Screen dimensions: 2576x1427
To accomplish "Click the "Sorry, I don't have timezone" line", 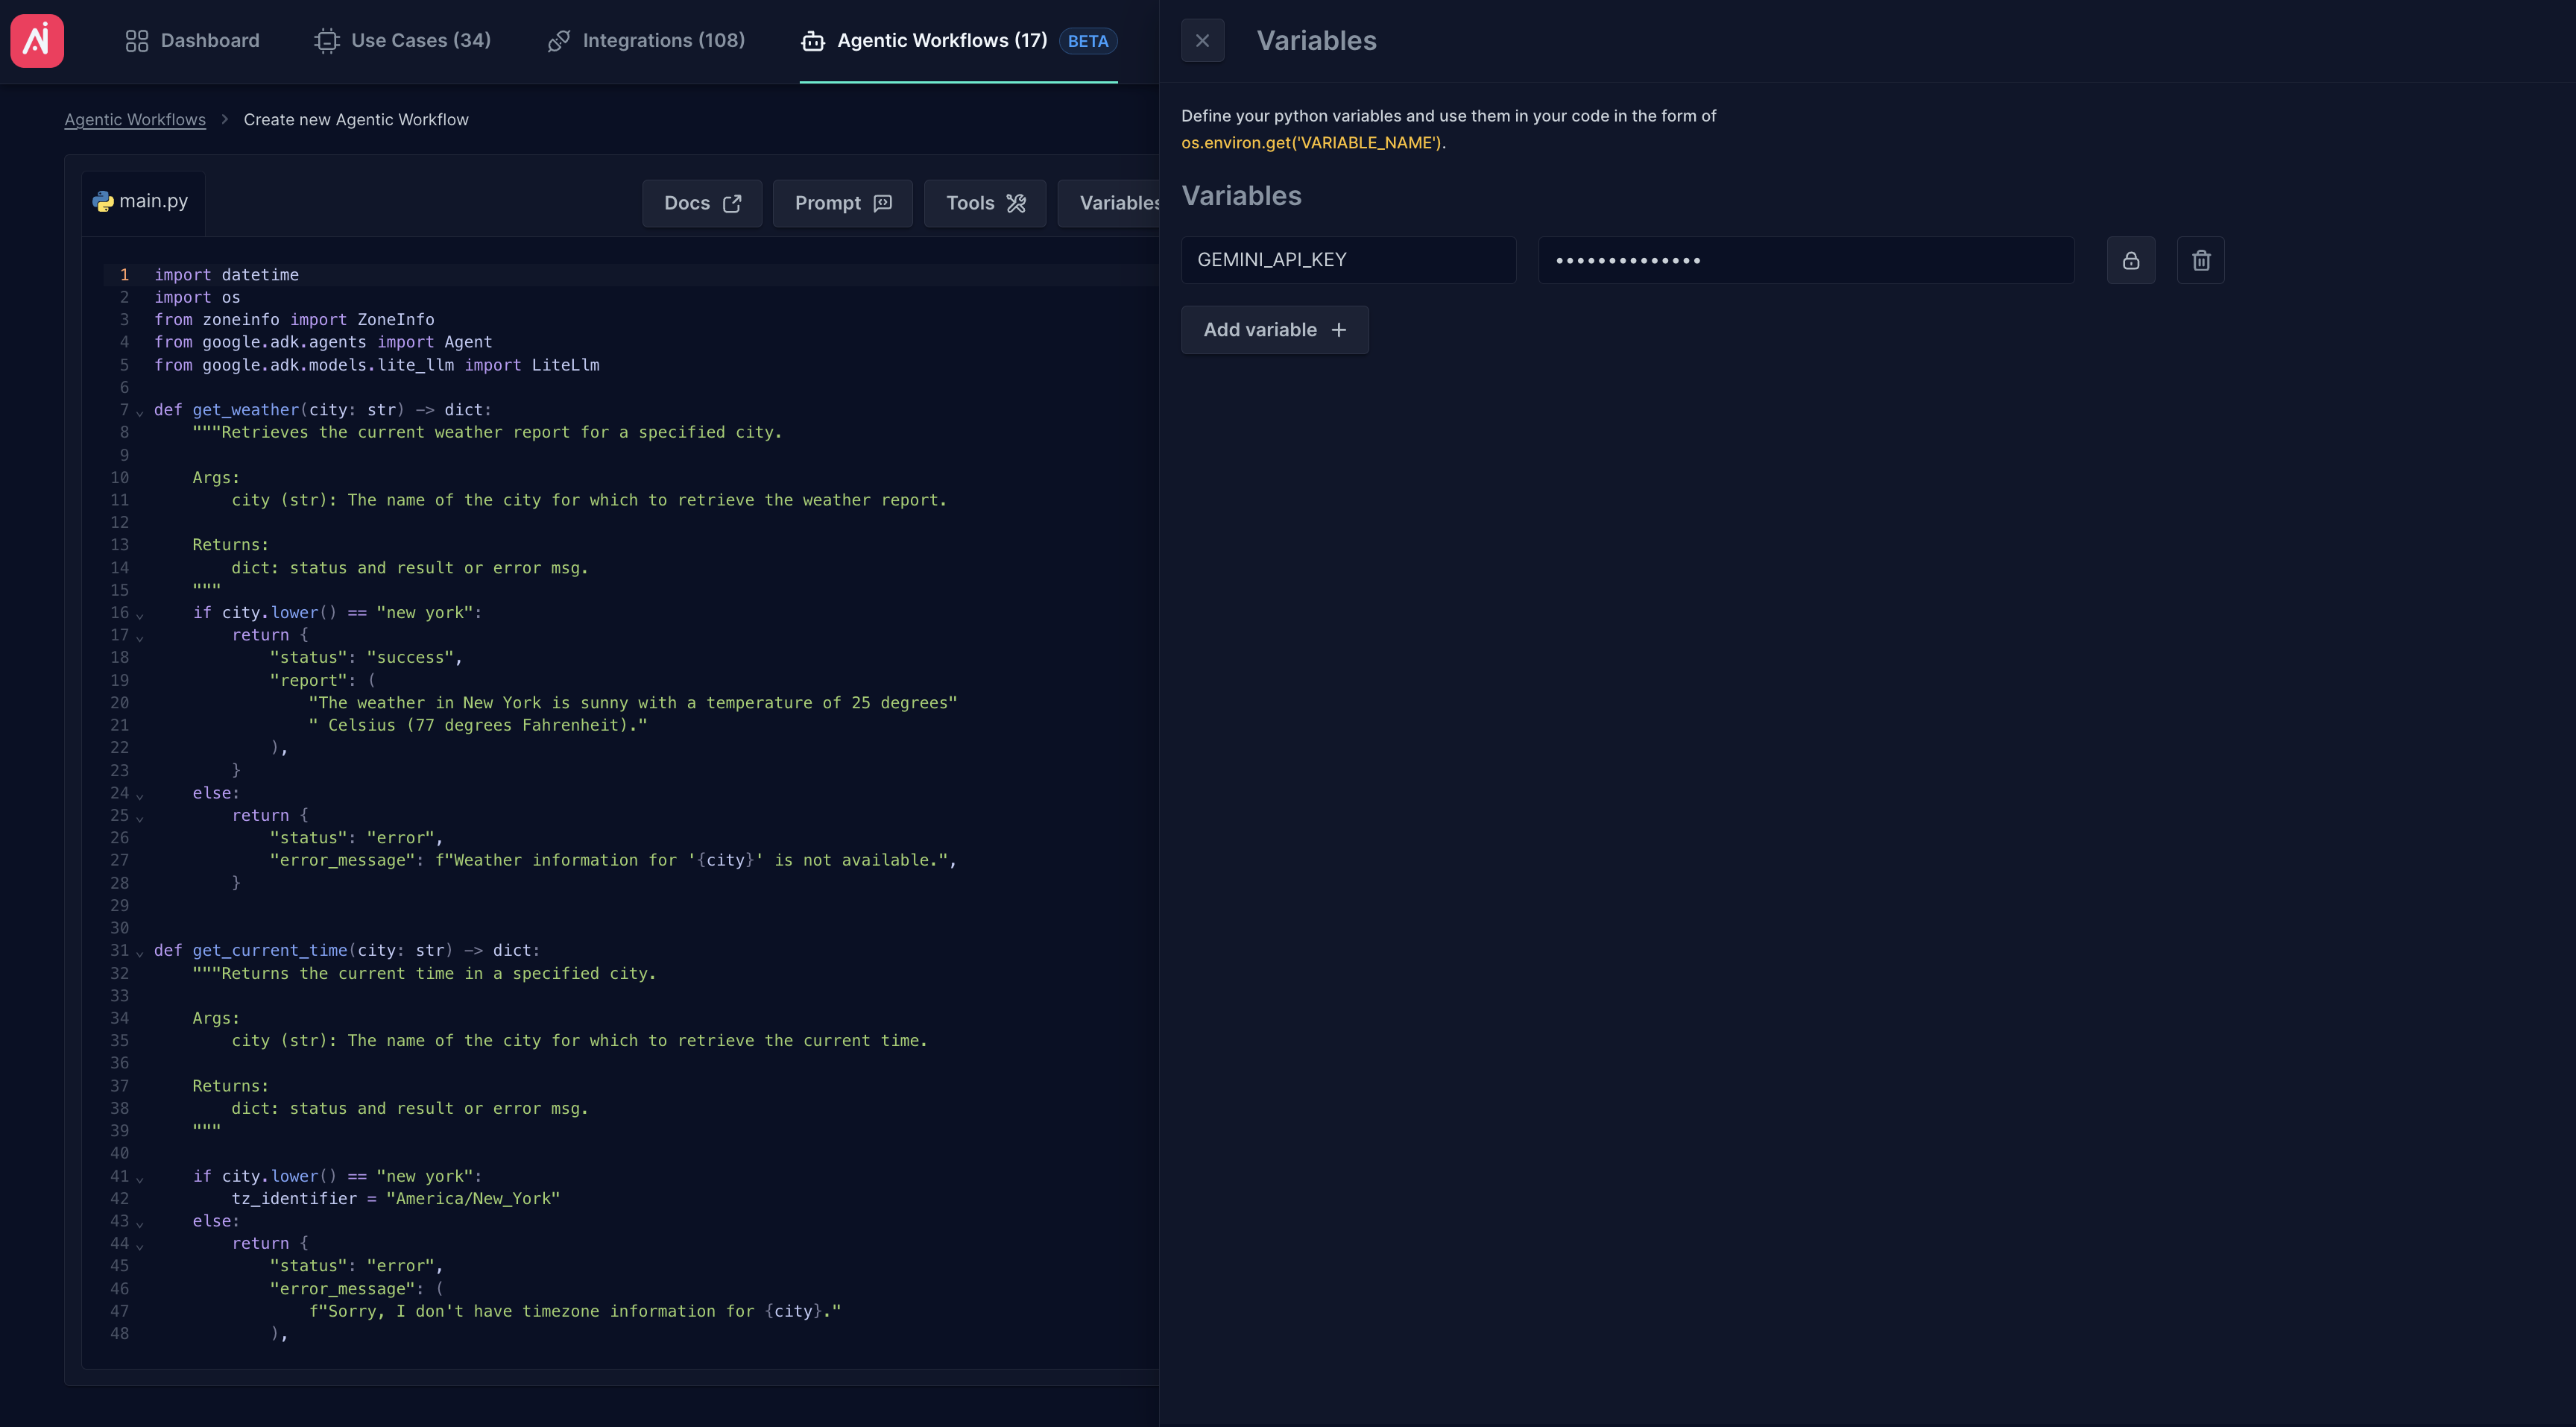I will (575, 1311).
